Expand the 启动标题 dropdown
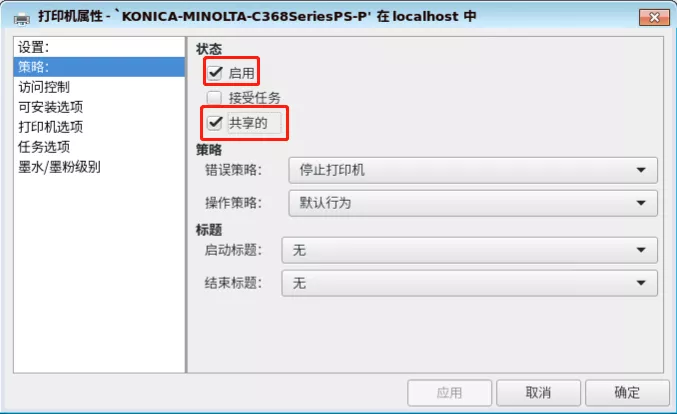 (469, 250)
